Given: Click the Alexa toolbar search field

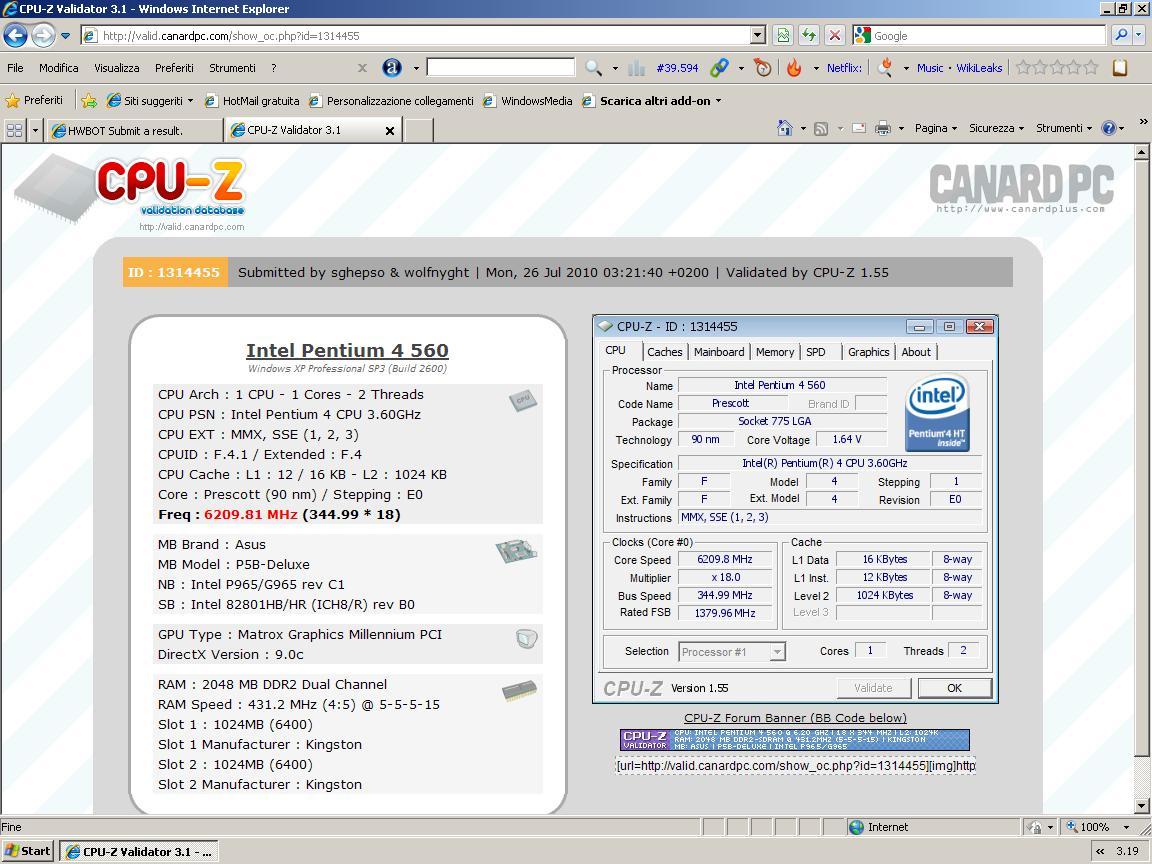Looking at the screenshot, I should click(500, 68).
